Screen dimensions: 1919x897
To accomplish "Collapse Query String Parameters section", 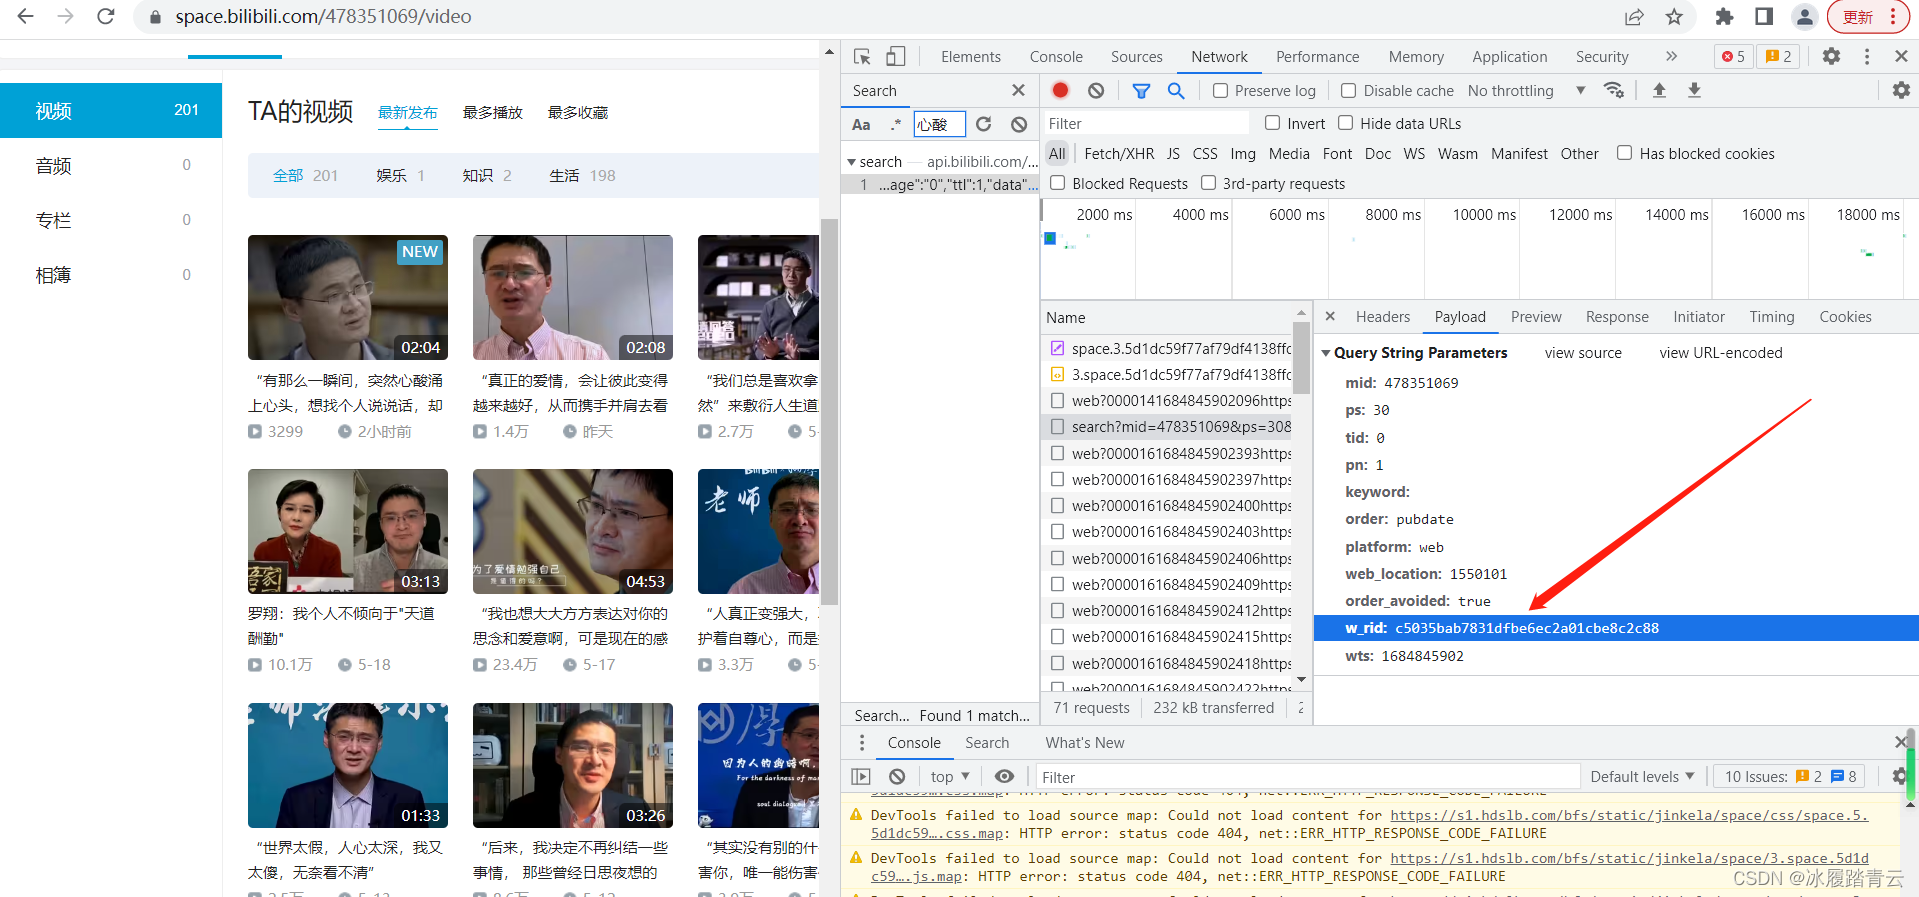I will (x=1326, y=353).
